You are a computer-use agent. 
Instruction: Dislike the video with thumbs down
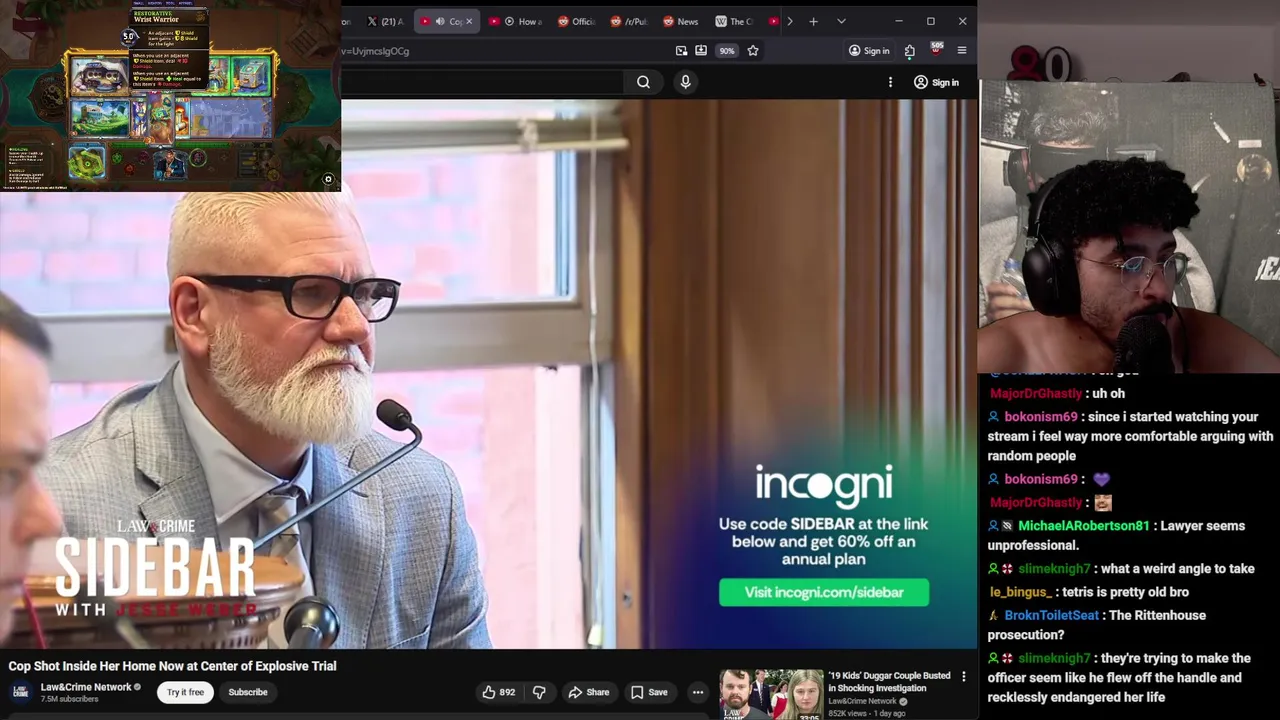(x=539, y=692)
